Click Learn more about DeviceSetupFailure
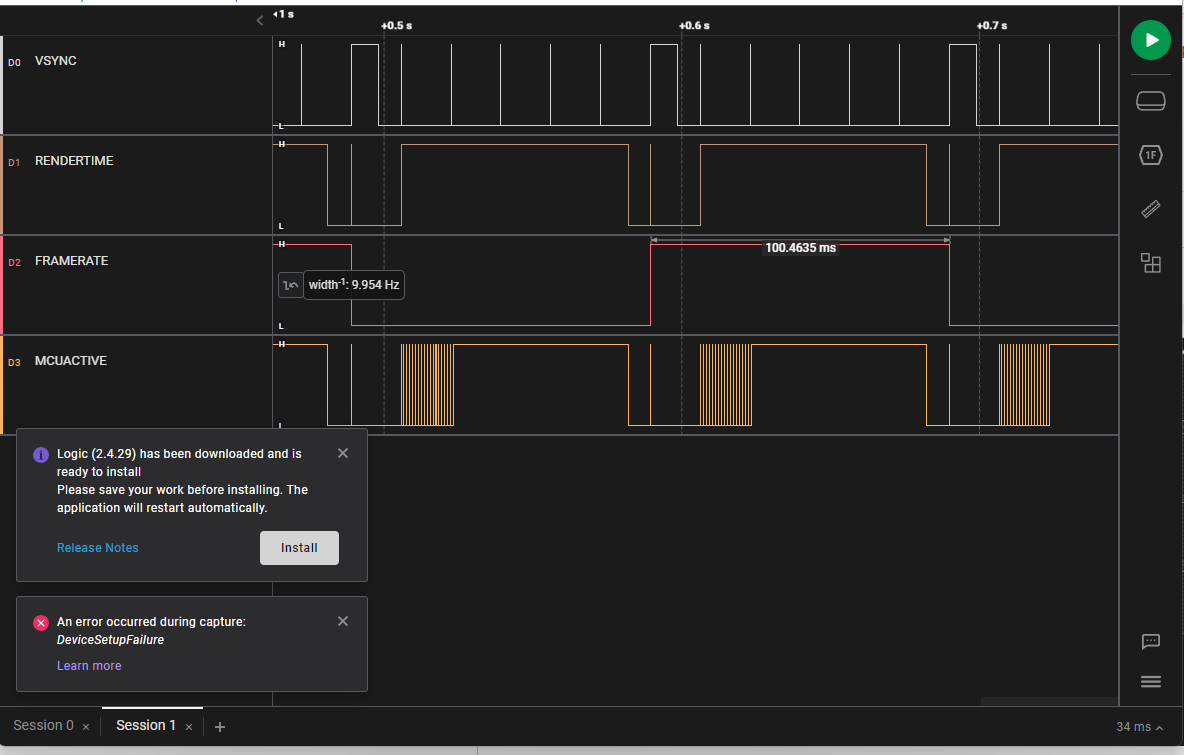Viewport: 1184px width, 755px height. tap(89, 665)
